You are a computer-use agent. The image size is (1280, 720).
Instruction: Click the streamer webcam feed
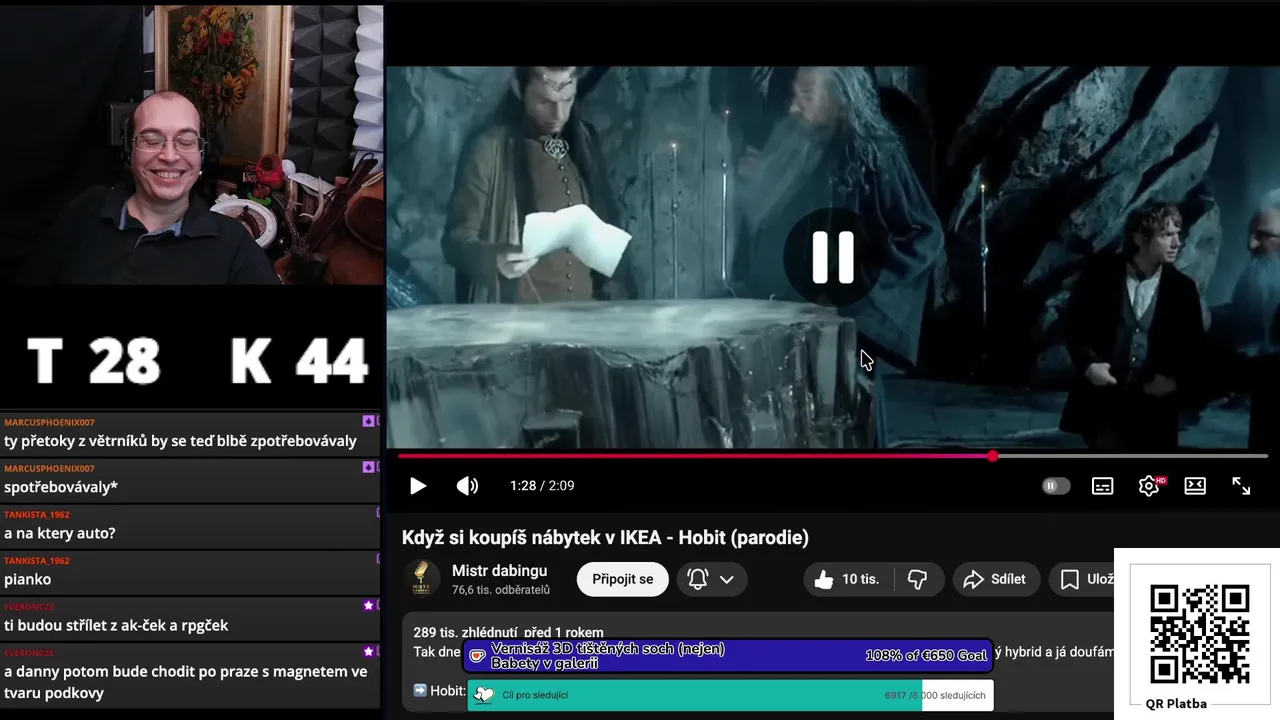pos(191,145)
